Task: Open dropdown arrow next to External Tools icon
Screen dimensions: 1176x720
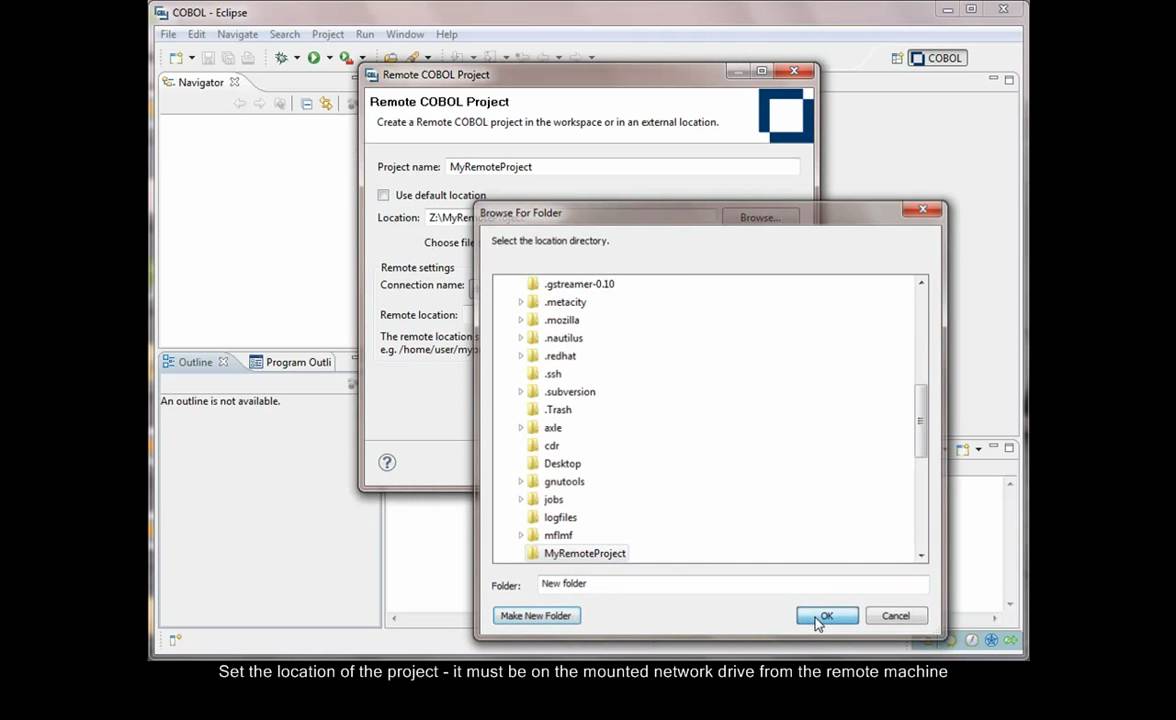Action: (362, 58)
